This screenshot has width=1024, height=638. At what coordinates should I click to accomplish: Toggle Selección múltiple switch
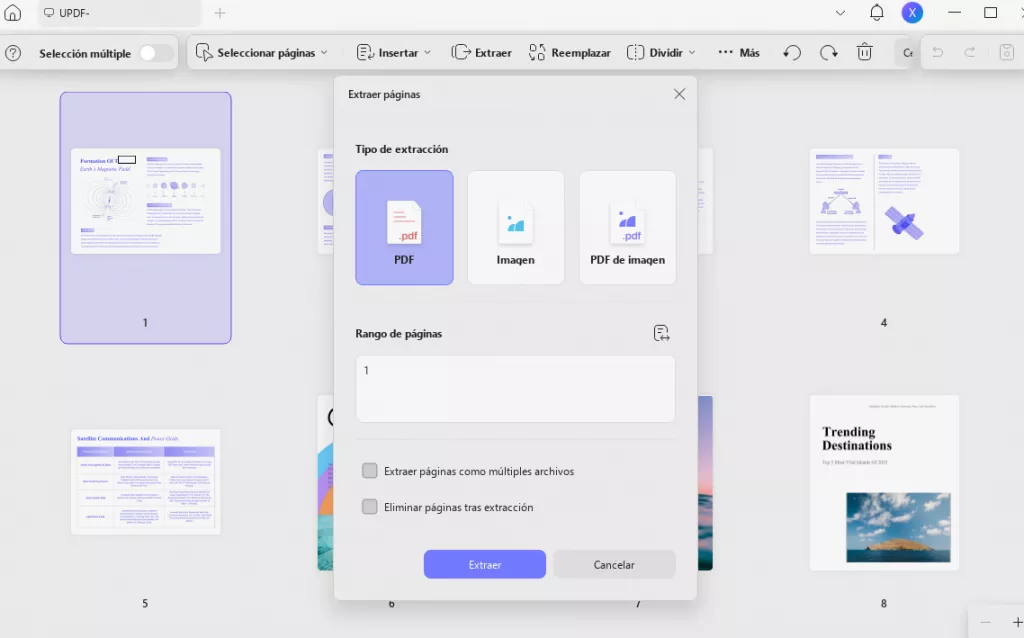[155, 54]
